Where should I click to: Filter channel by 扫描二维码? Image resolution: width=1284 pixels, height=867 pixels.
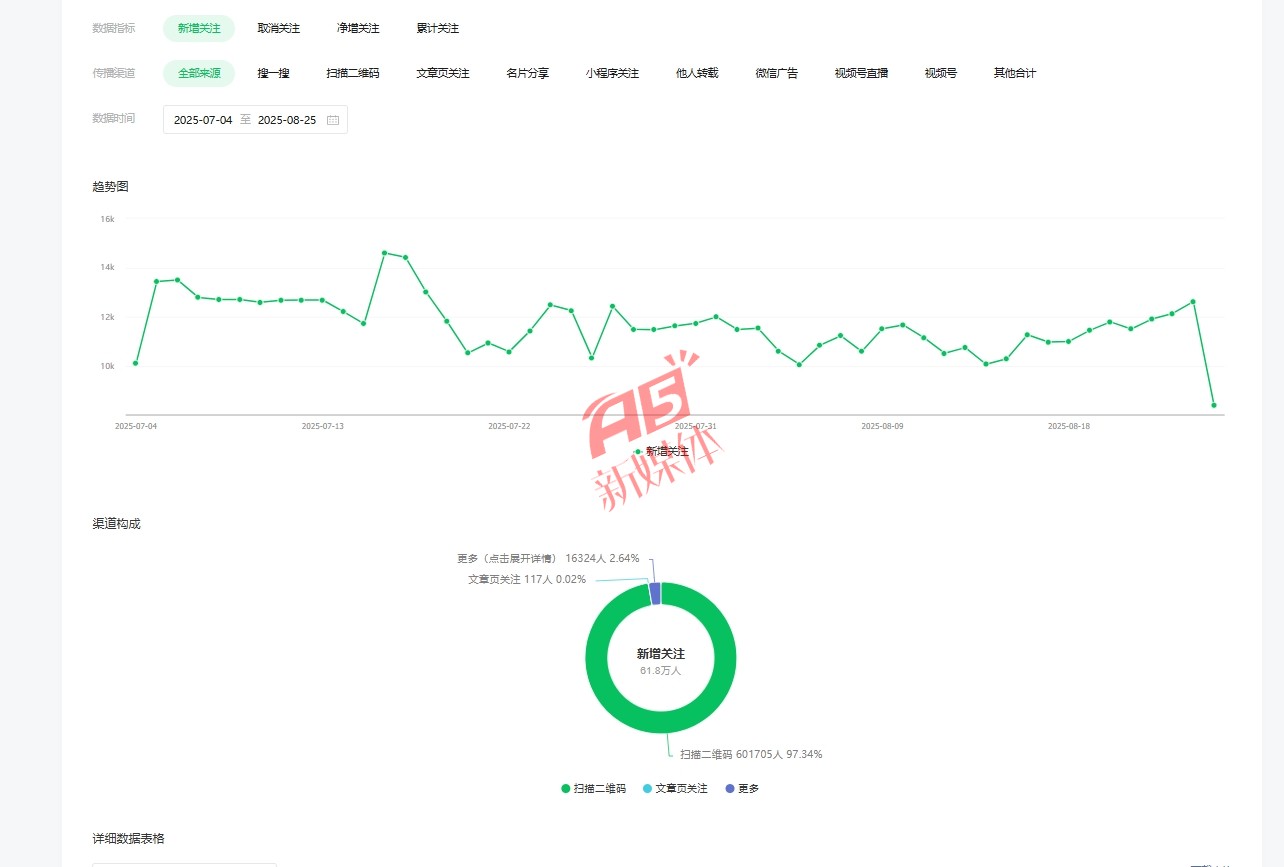[353, 73]
